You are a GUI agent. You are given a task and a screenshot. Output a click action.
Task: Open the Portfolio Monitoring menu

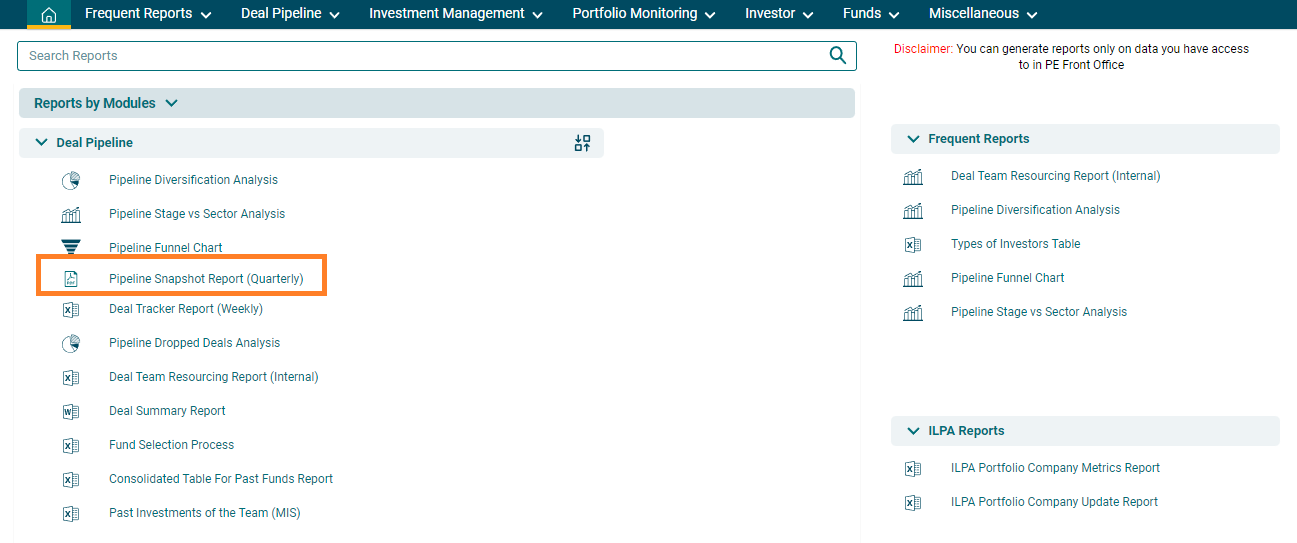coord(643,14)
